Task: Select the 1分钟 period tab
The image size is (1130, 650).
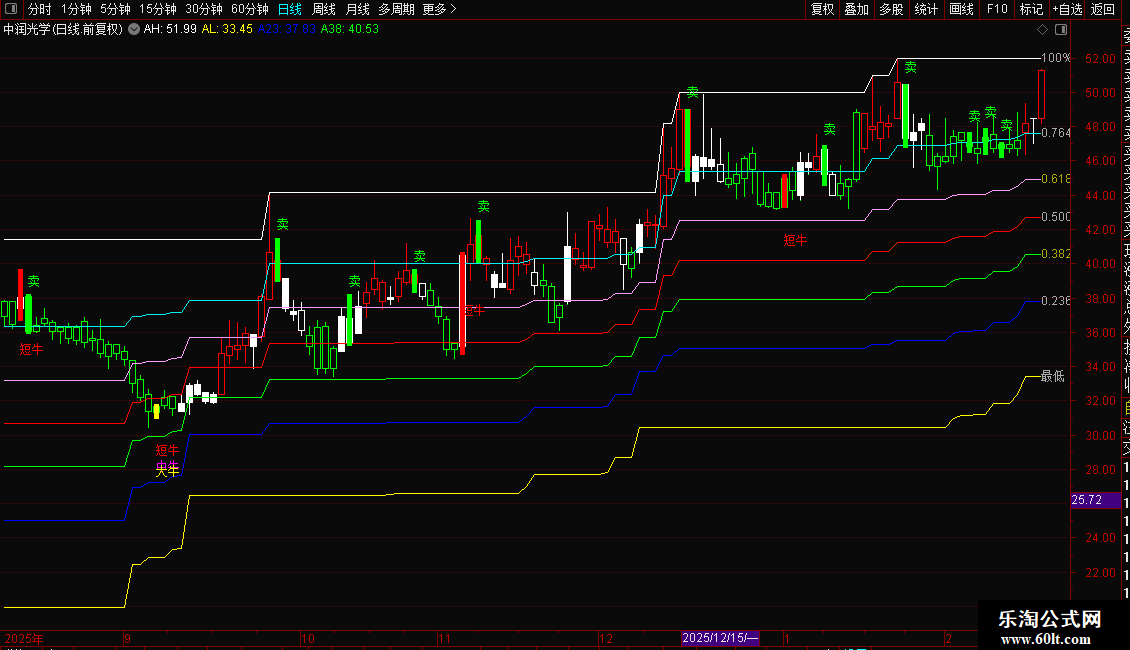Action: pyautogui.click(x=76, y=9)
